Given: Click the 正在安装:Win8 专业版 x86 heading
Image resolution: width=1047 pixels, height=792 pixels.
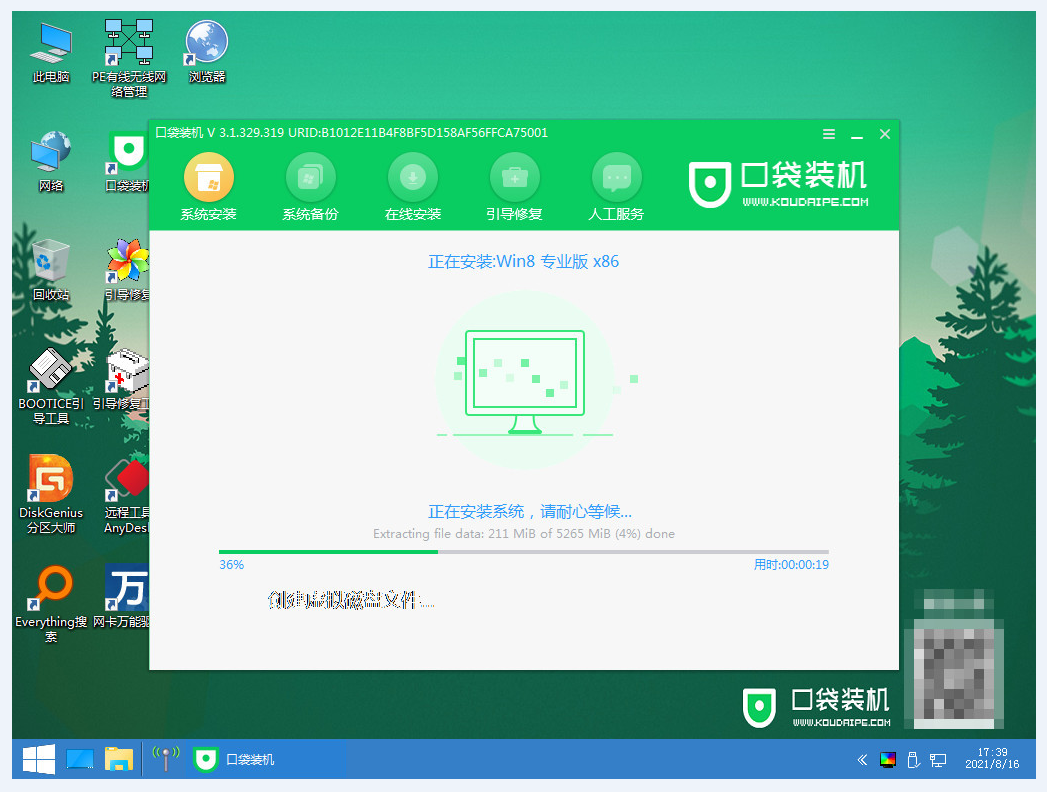Looking at the screenshot, I should click(x=524, y=262).
